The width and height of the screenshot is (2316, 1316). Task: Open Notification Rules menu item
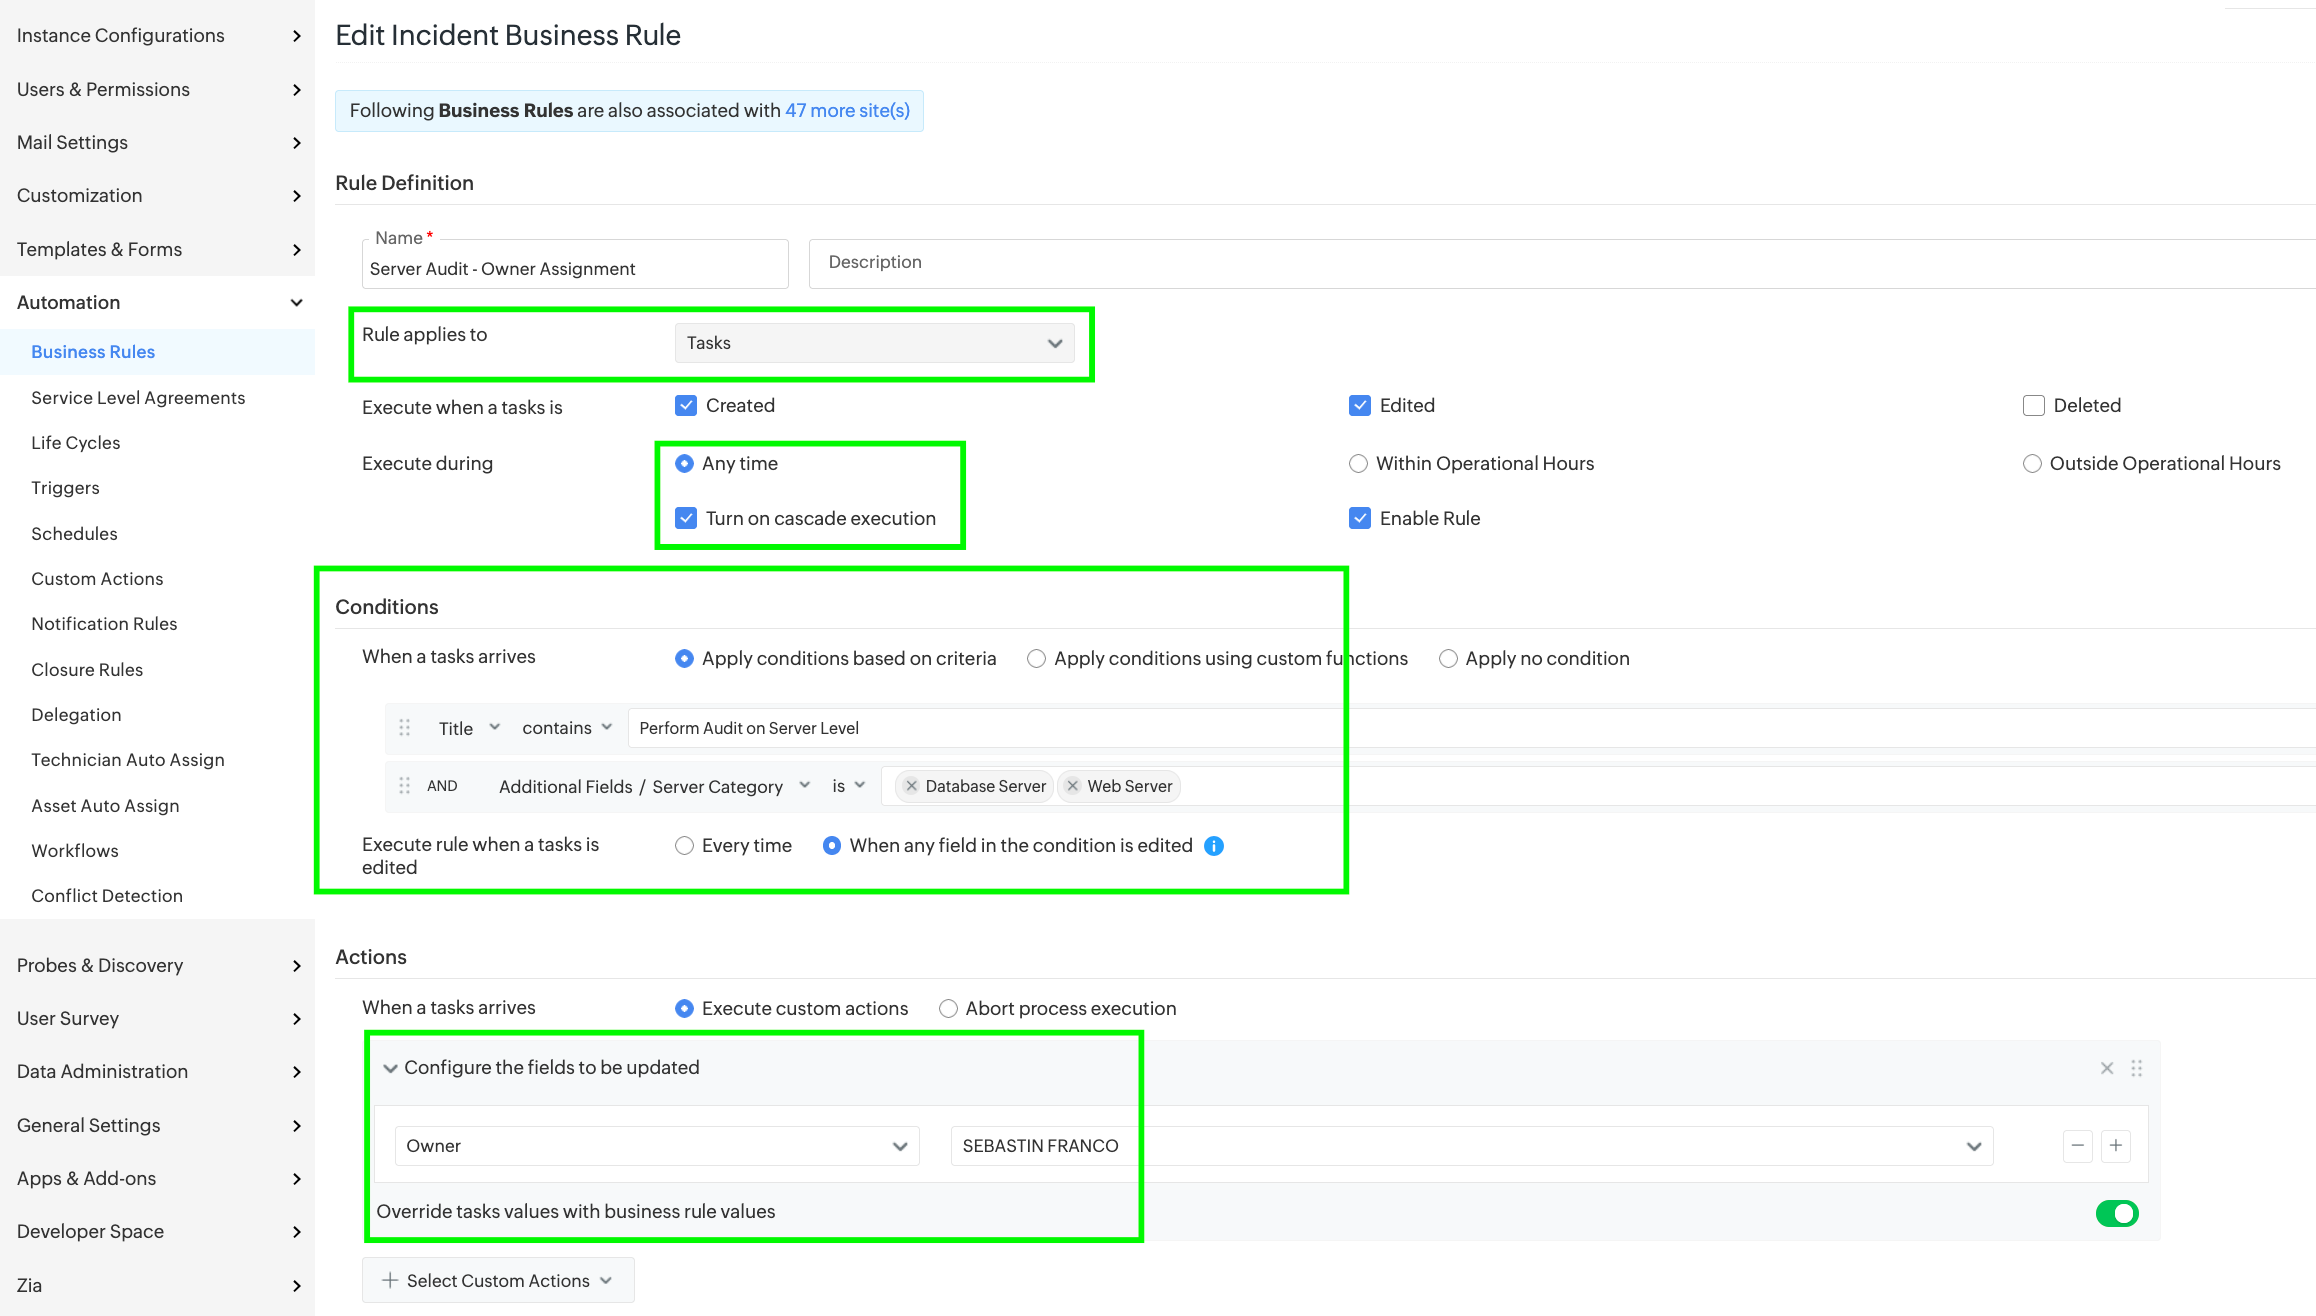[104, 624]
